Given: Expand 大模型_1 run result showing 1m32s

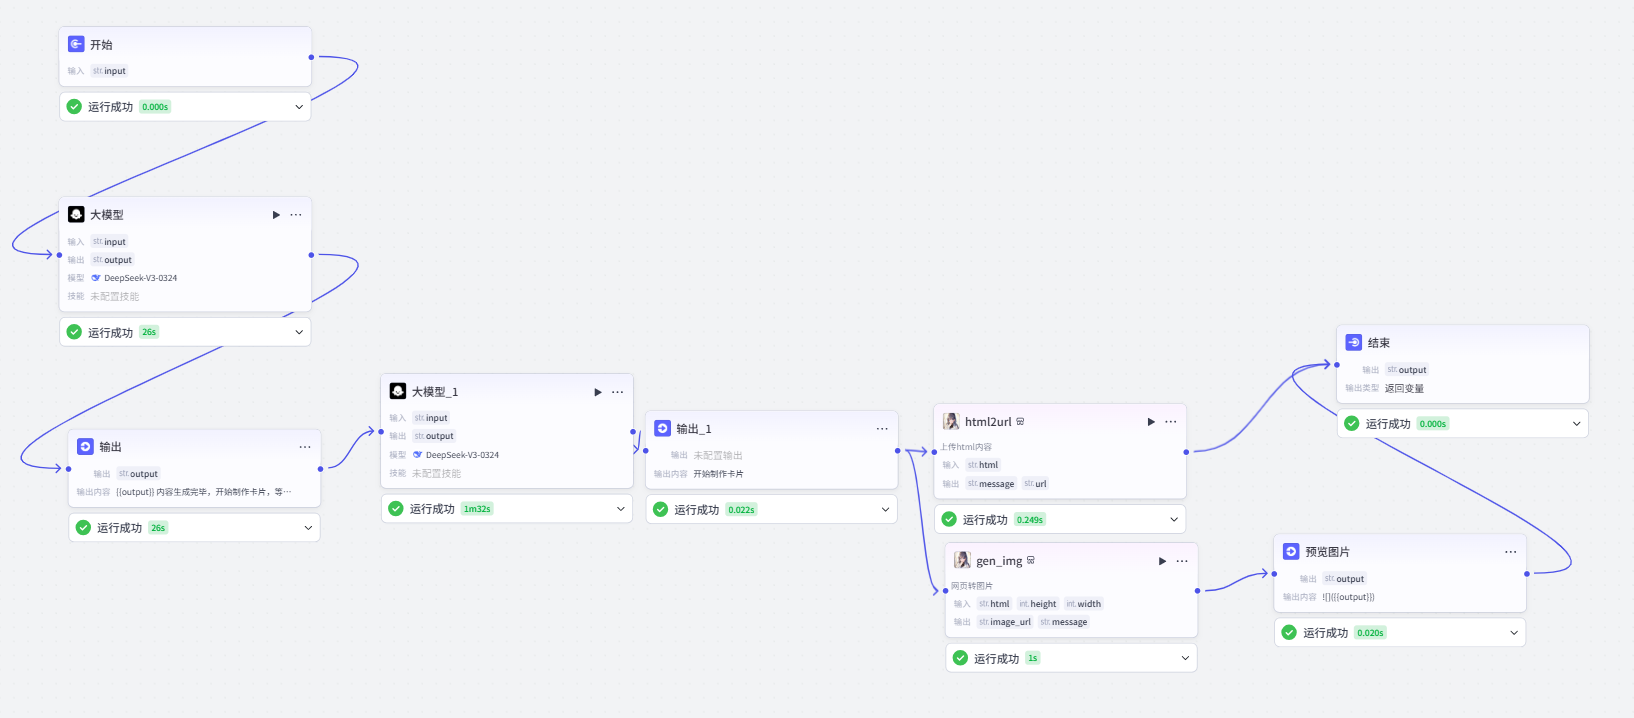Looking at the screenshot, I should [x=621, y=509].
